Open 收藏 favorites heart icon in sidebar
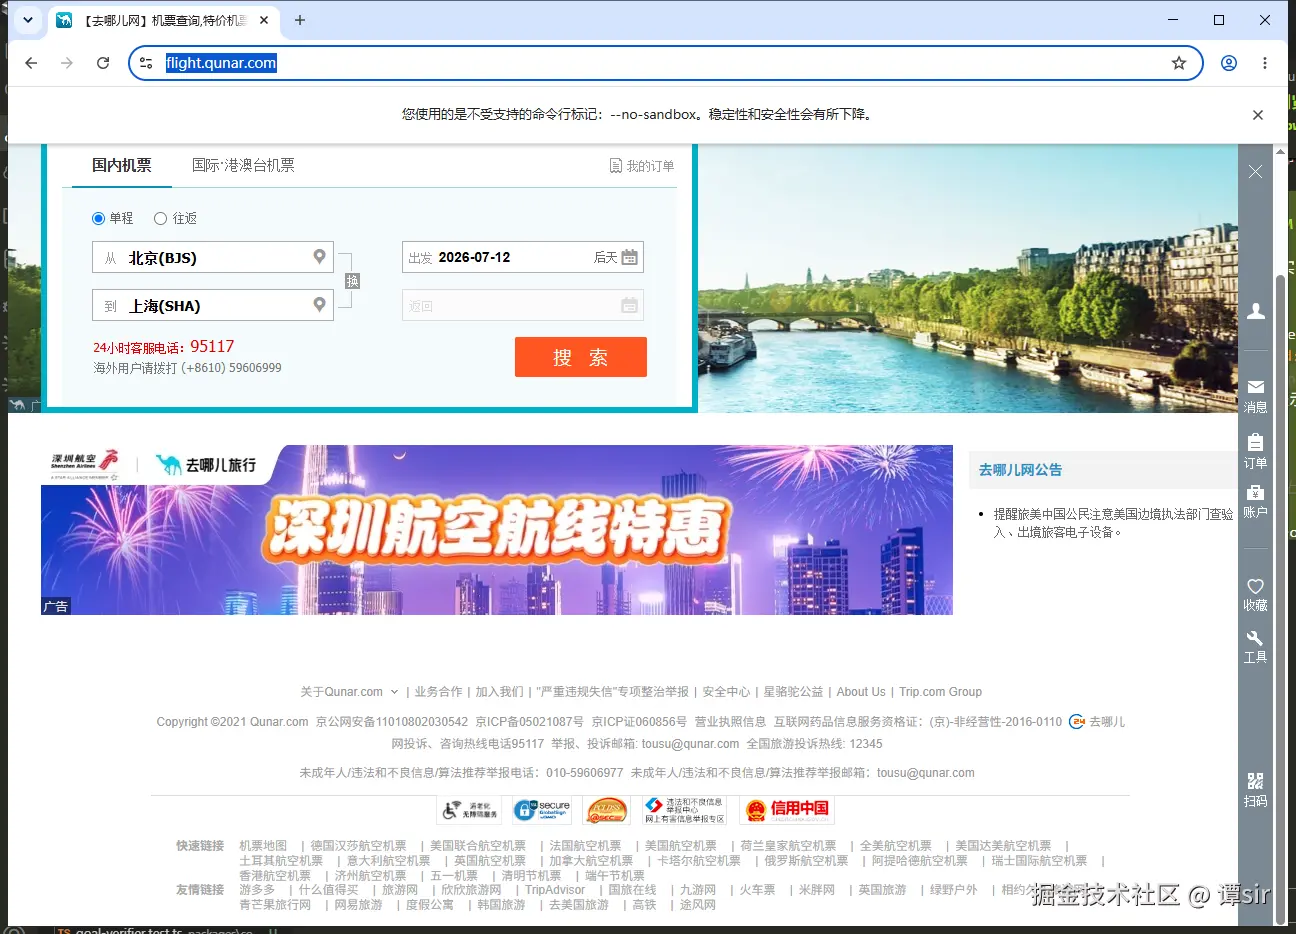Image resolution: width=1296 pixels, height=934 pixels. (x=1256, y=594)
